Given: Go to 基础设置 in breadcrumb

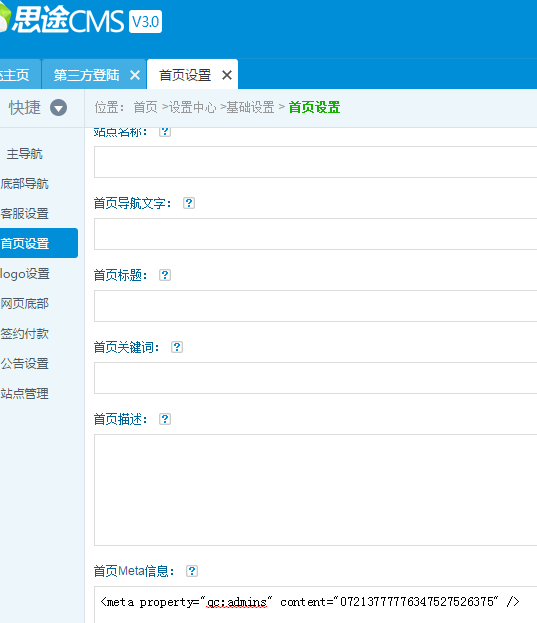Looking at the screenshot, I should 250,107.
